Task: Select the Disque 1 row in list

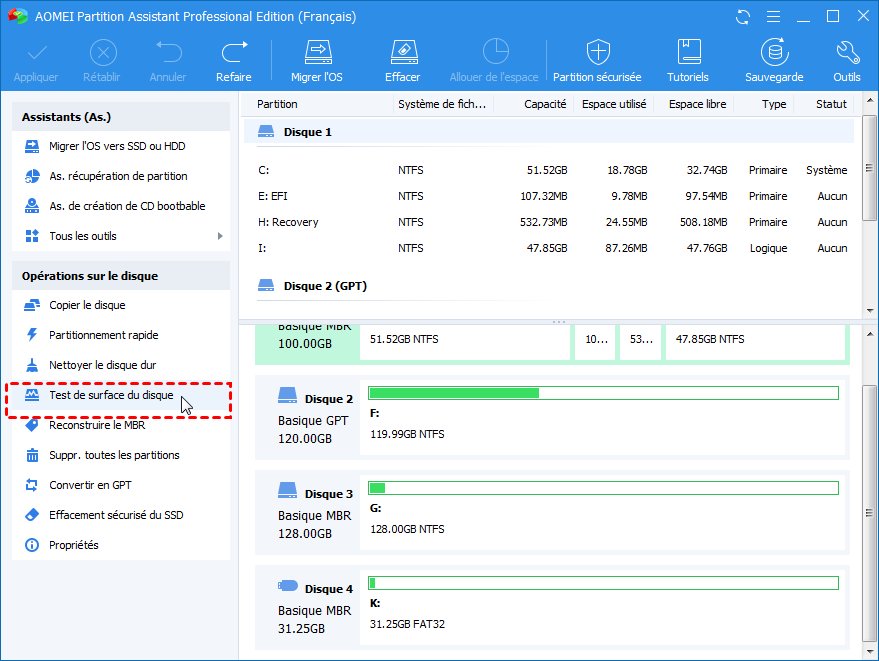Action: (549, 132)
